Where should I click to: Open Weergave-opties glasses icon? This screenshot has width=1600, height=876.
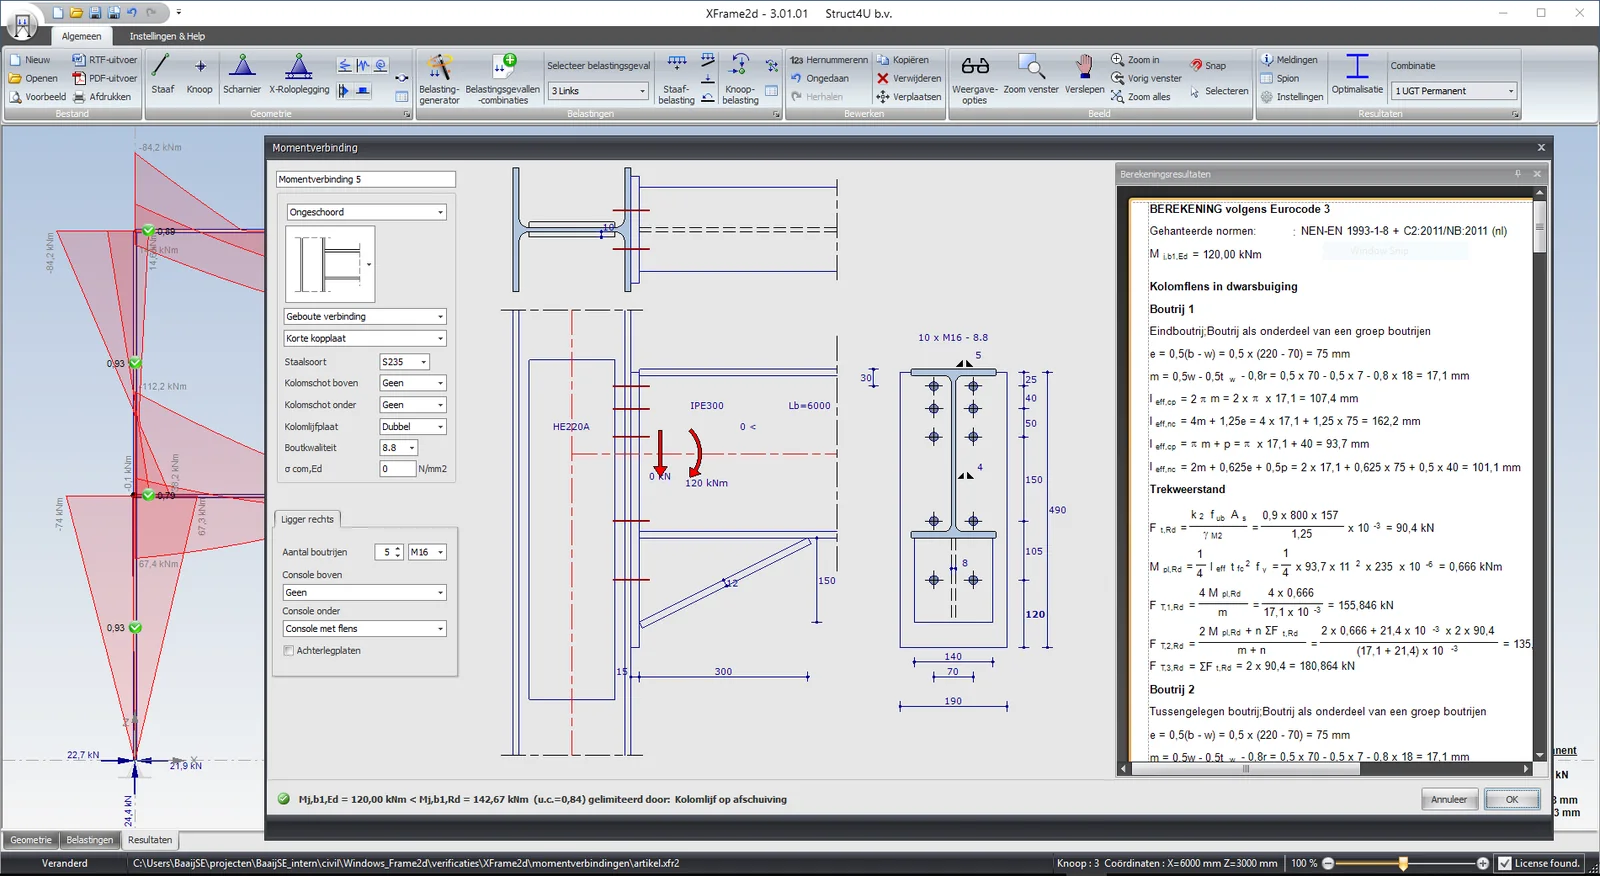(x=975, y=79)
